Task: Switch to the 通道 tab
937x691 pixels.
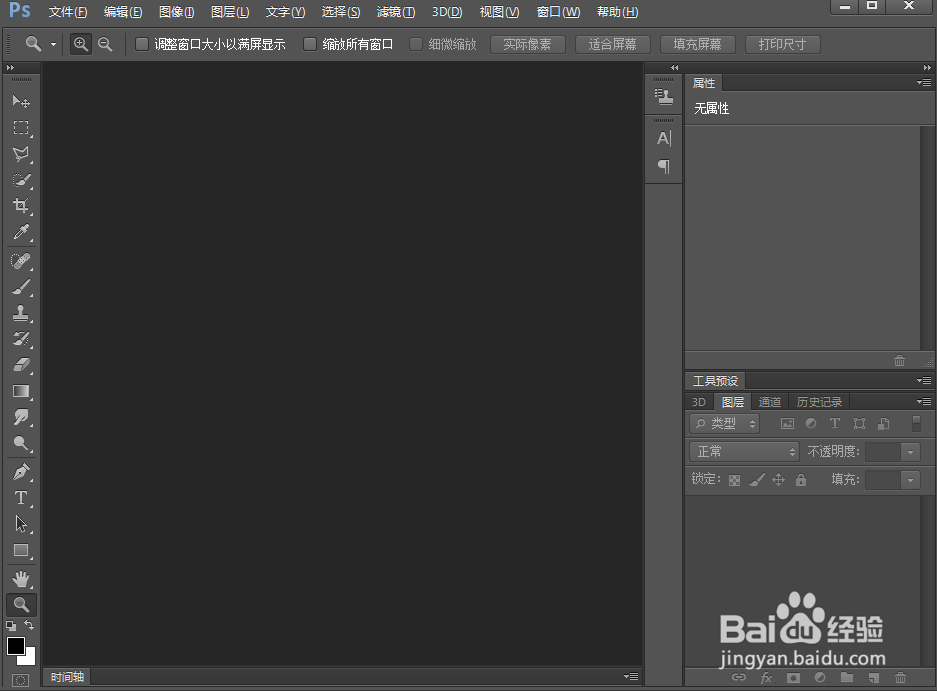Action: click(x=770, y=402)
